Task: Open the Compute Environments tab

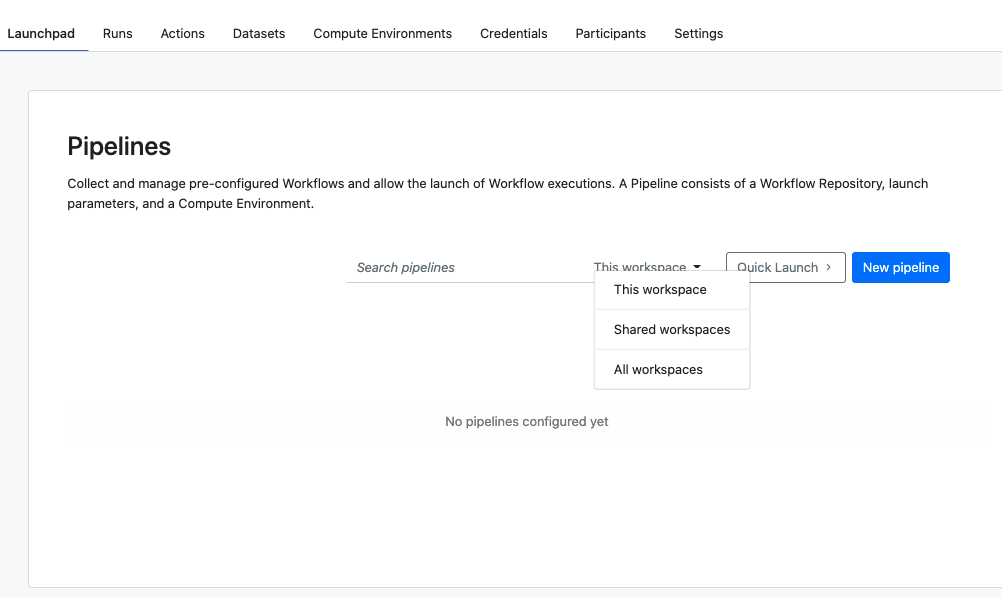Action: tap(382, 33)
